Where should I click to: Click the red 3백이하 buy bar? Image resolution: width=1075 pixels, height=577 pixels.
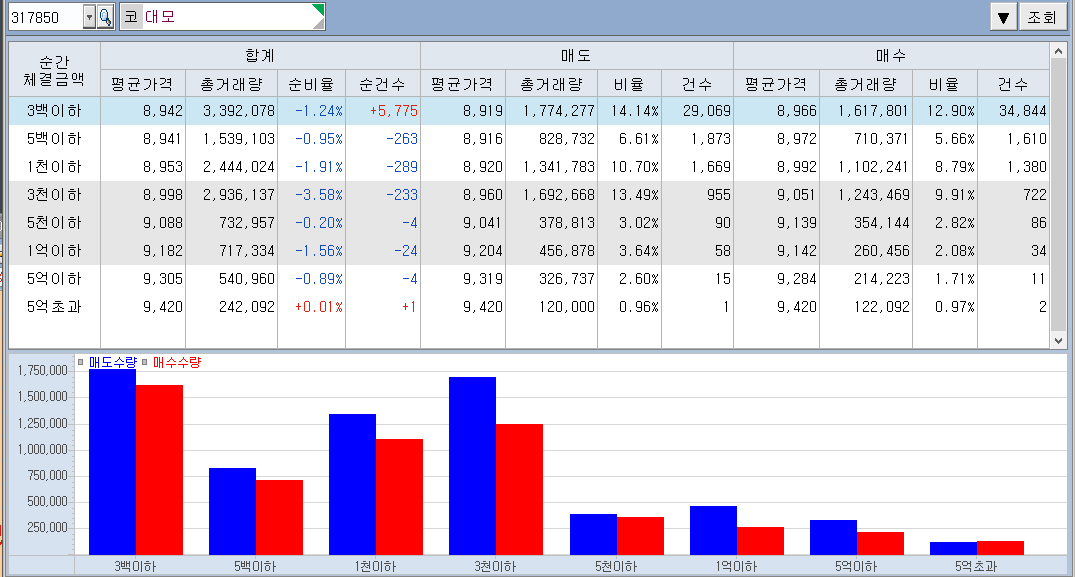tap(160, 470)
